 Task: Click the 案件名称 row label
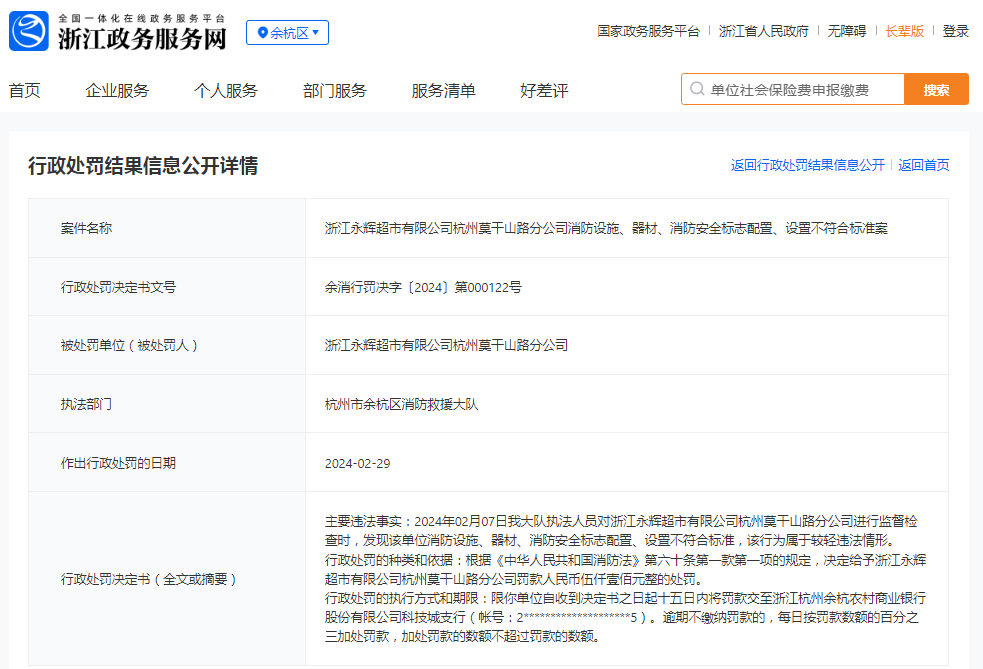click(87, 228)
